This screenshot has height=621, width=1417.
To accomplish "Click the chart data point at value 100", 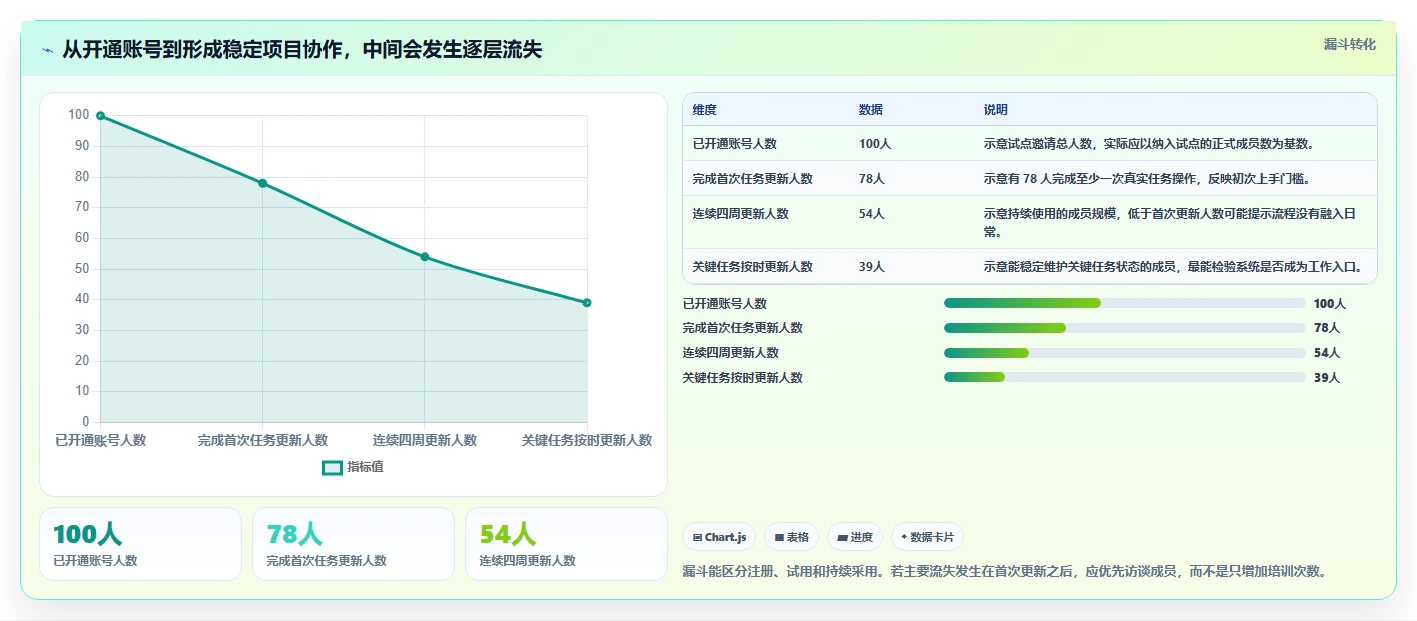I will pyautogui.click(x=100, y=116).
